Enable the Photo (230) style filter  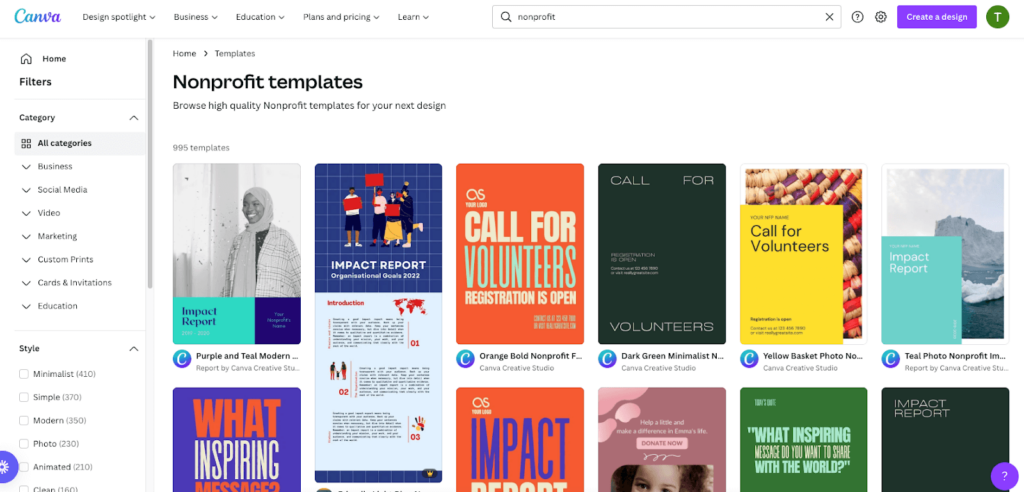click(x=24, y=444)
